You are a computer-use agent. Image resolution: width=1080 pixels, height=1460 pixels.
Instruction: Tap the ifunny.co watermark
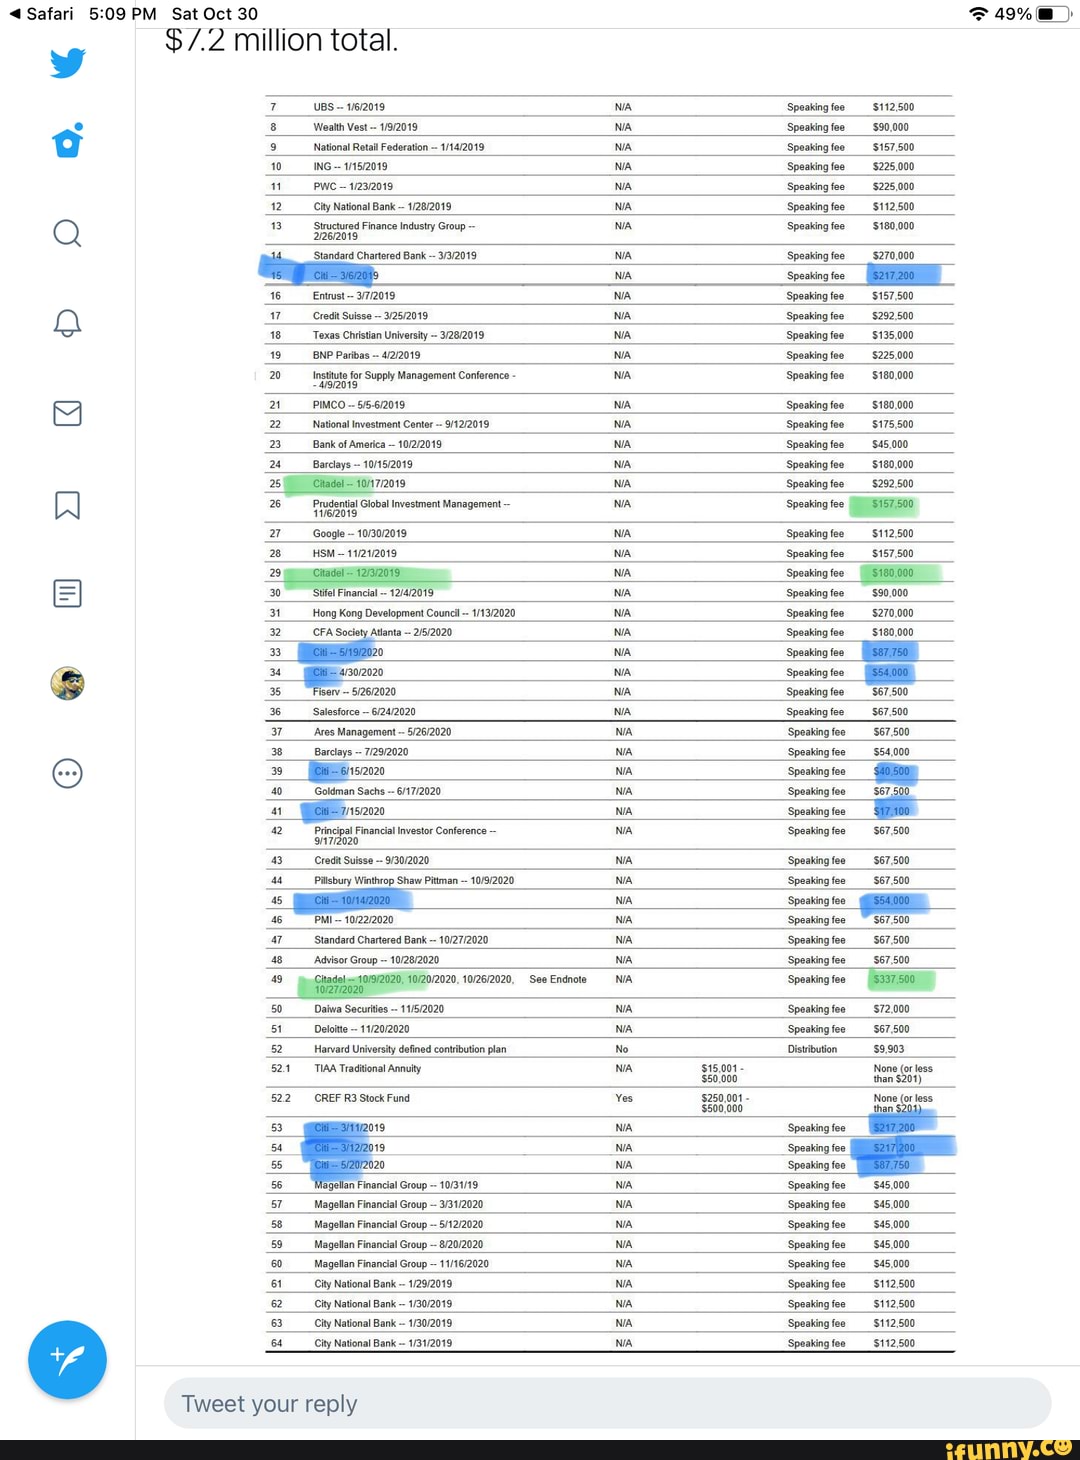(x=1008, y=1448)
